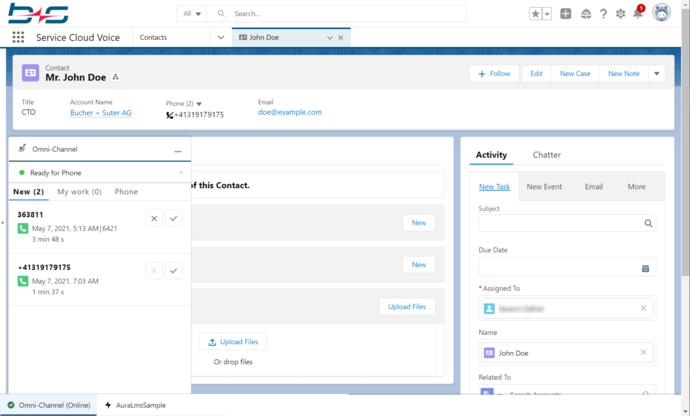Image resolution: width=690 pixels, height=416 pixels.
Task: Minimize the Omni-Channel panel
Action: 178,151
